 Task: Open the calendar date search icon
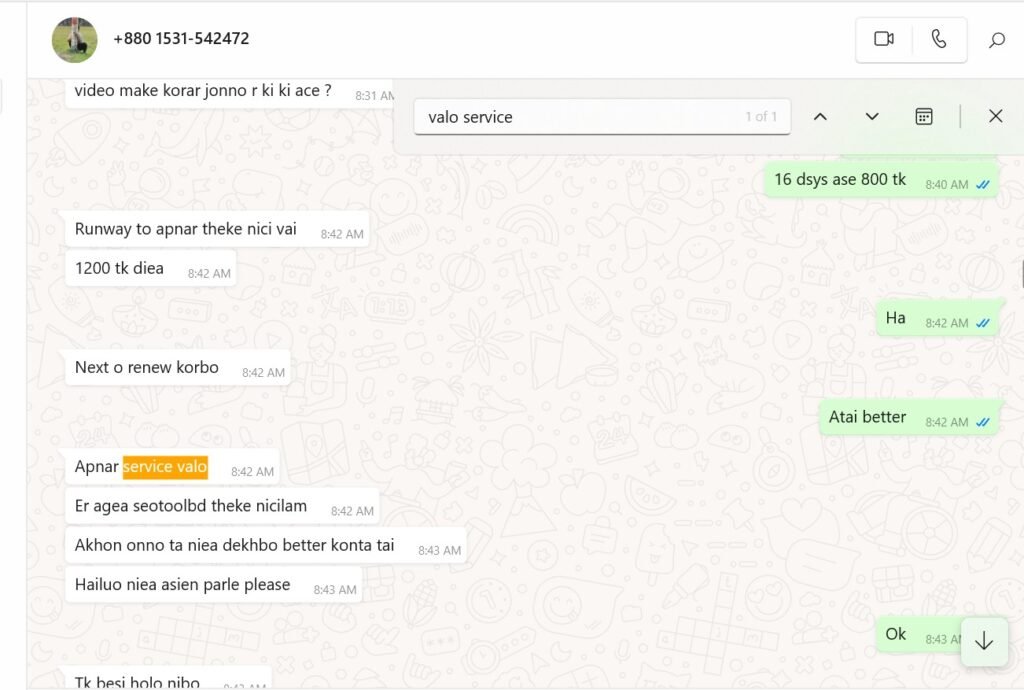(x=924, y=117)
